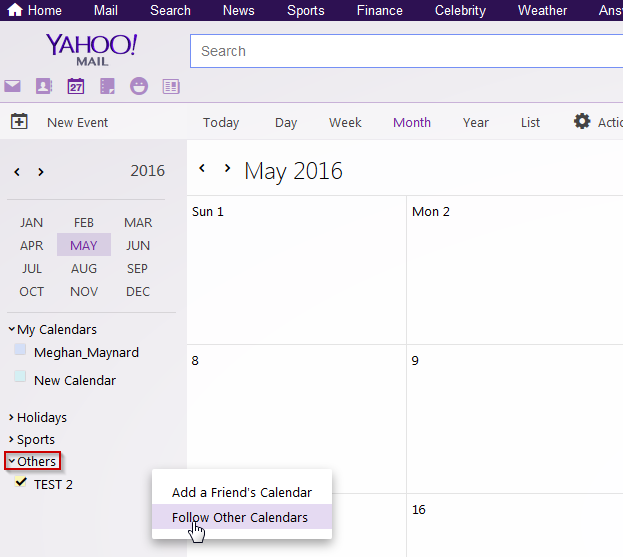The height and width of the screenshot is (557, 623).
Task: Expand the Holidays section
Action: tap(12, 417)
